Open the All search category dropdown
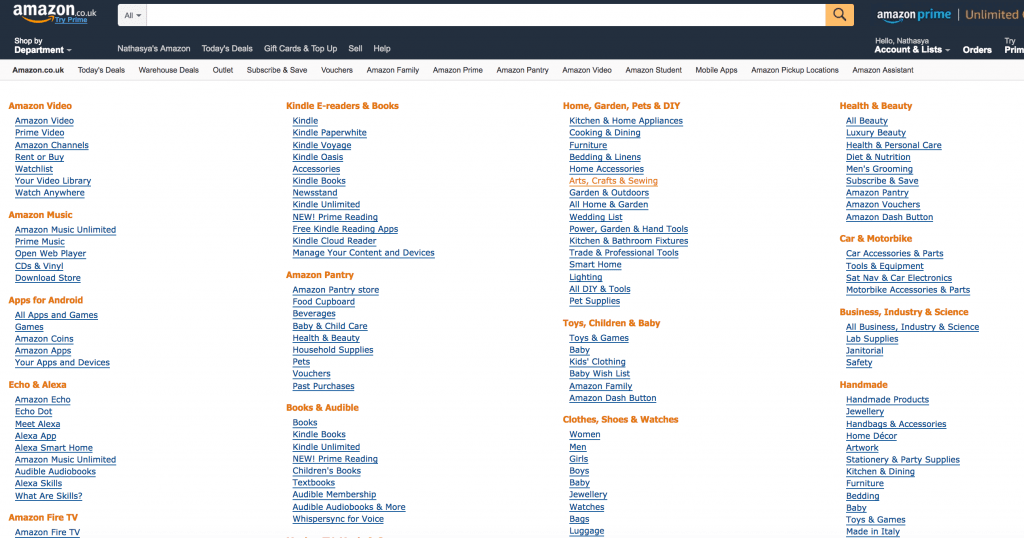Viewport: 1024px width, 538px height. pyautogui.click(x=133, y=15)
